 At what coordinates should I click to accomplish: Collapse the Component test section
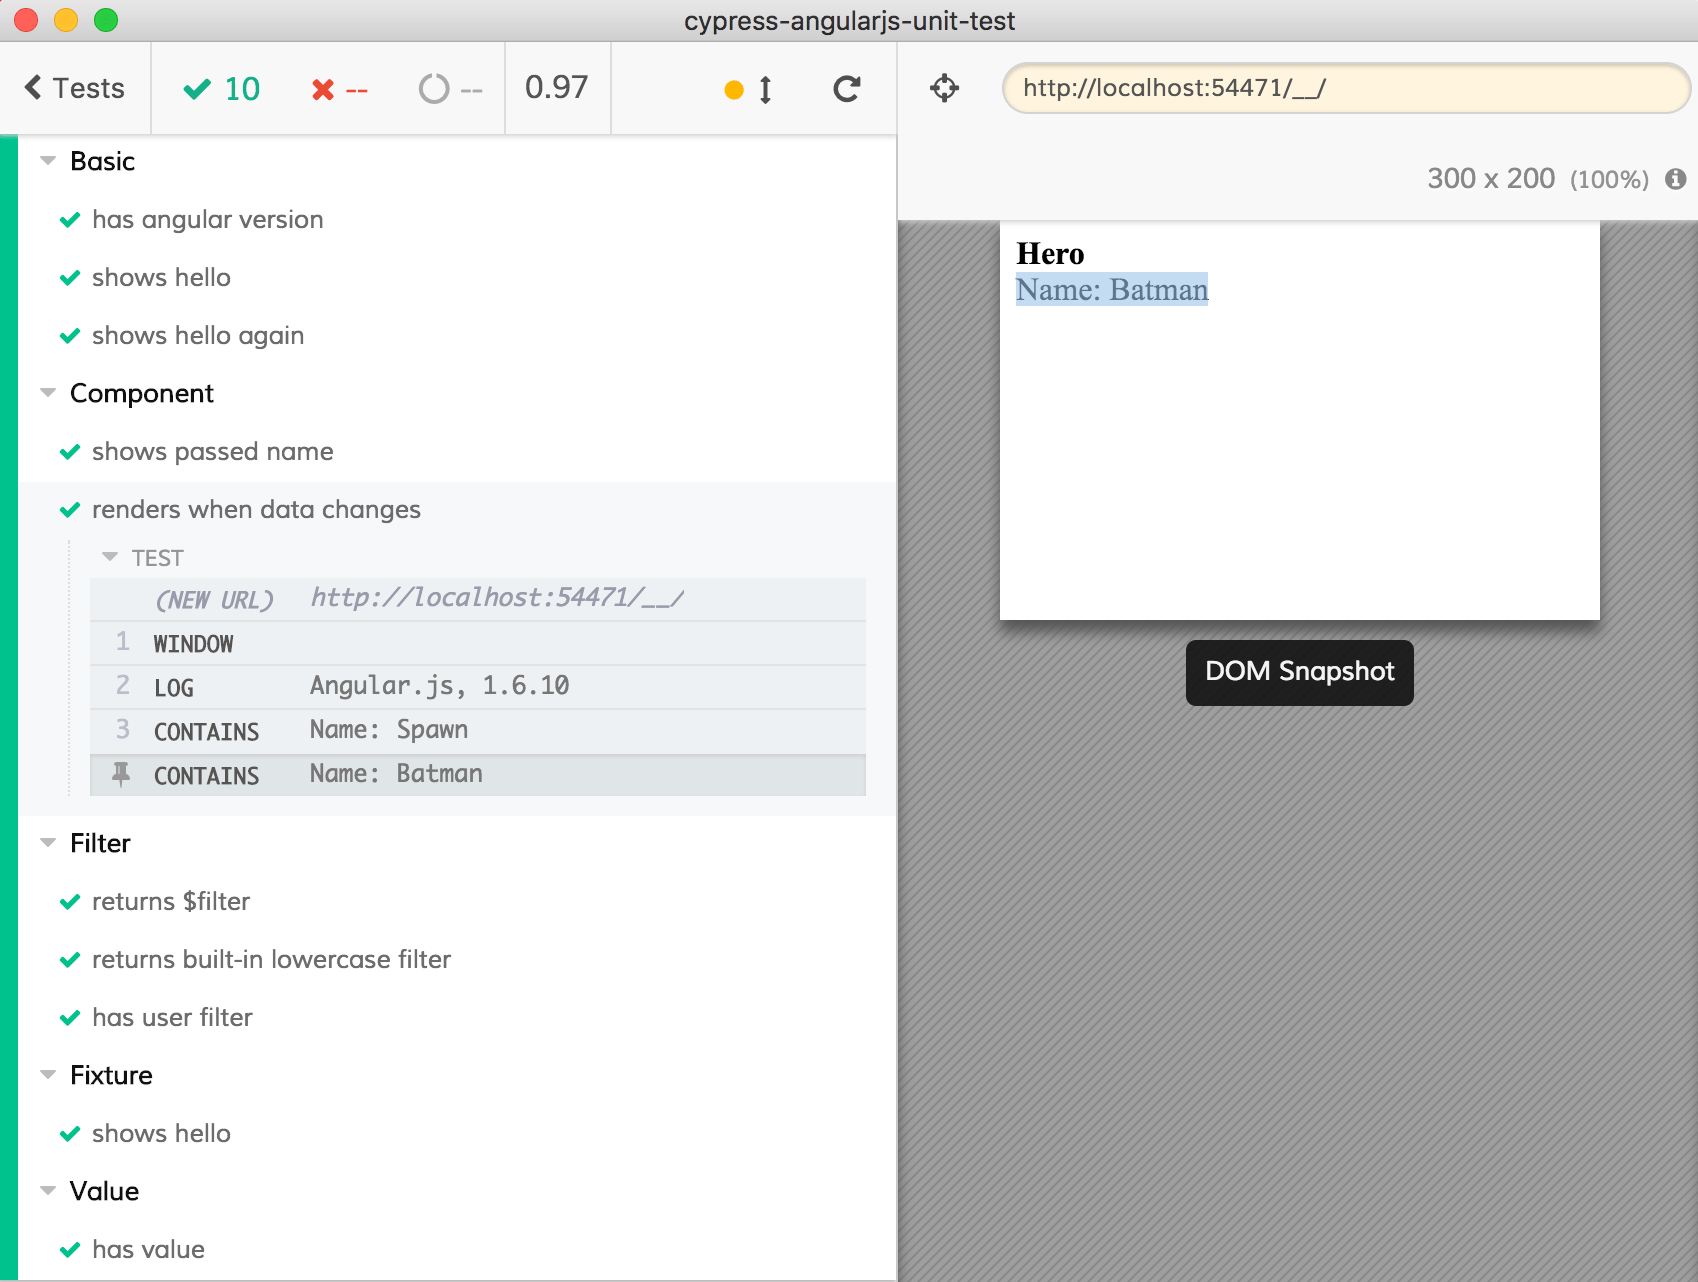click(x=47, y=392)
